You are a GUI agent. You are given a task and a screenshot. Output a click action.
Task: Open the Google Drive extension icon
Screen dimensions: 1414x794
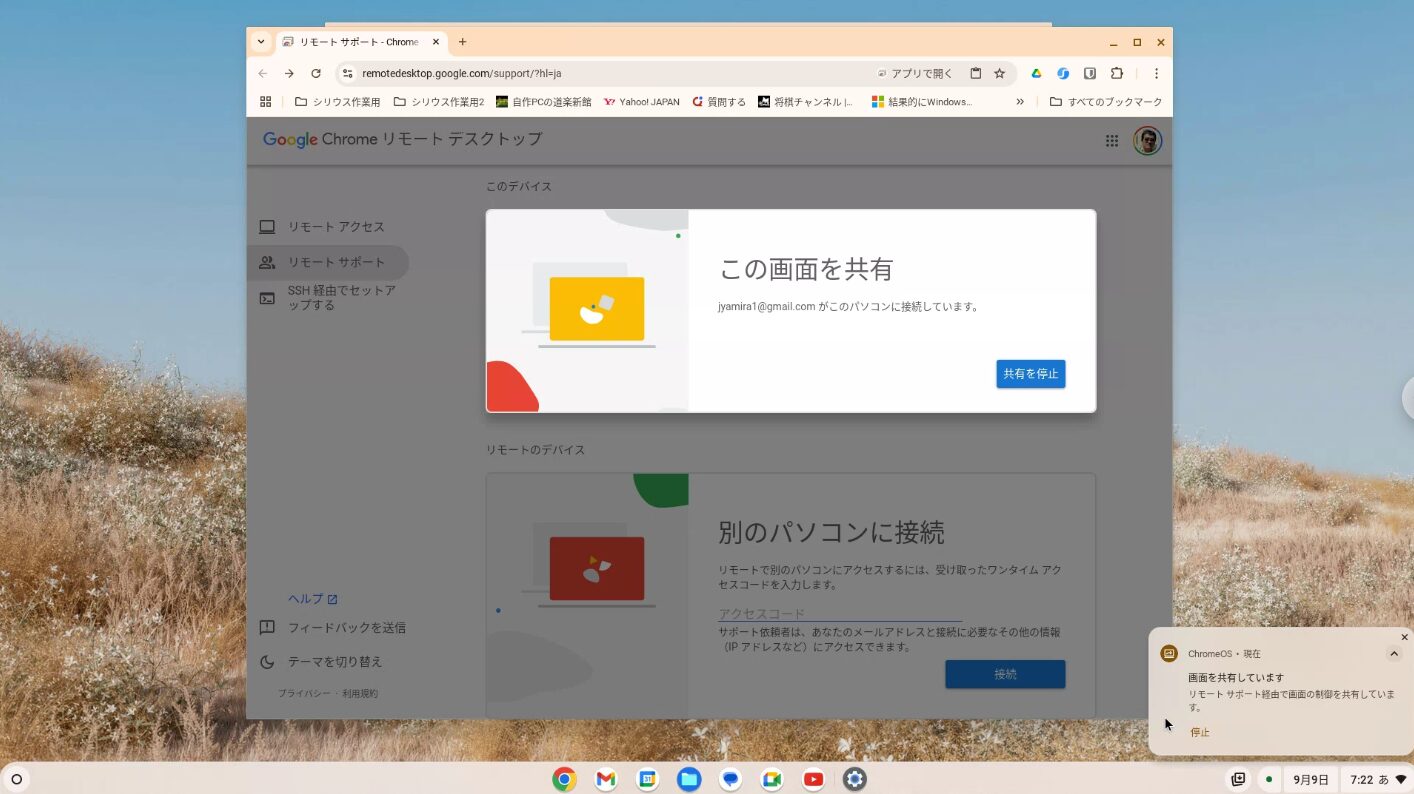(1037, 73)
